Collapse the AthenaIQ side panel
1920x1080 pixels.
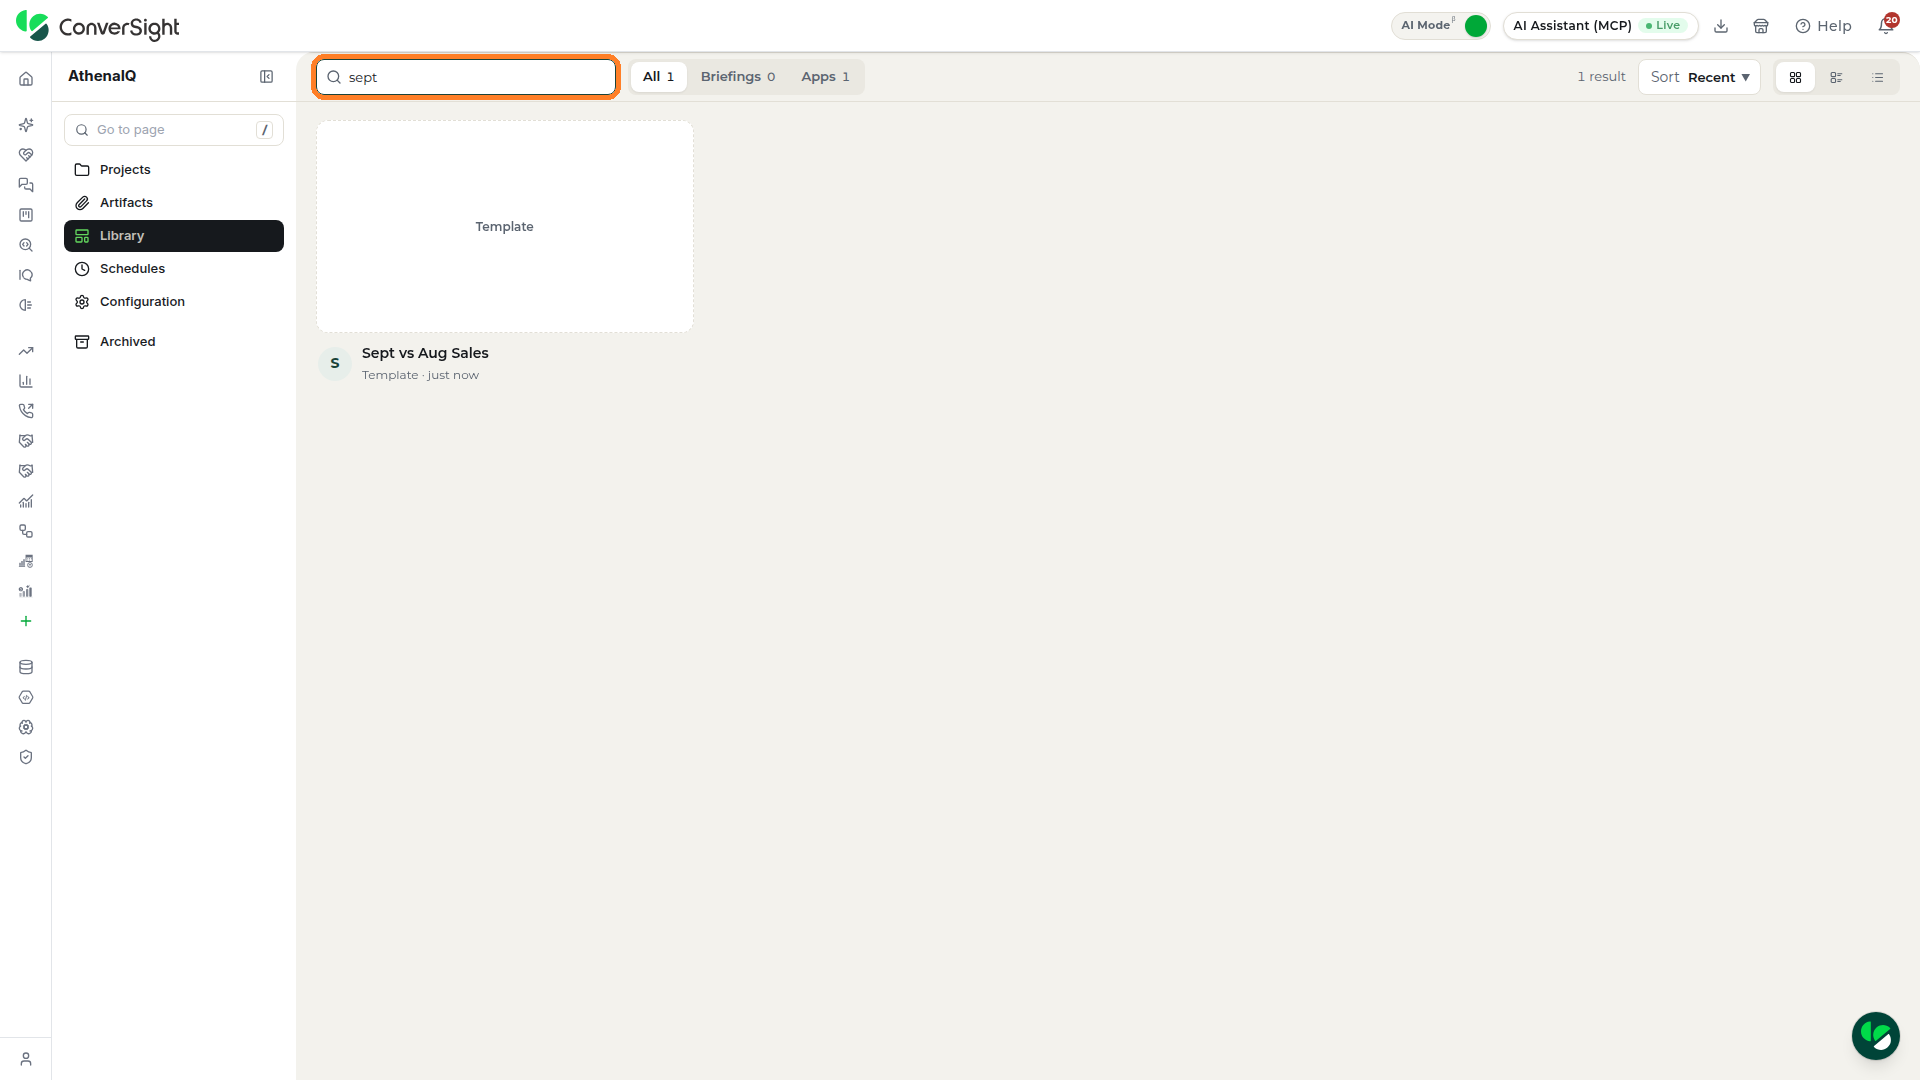click(x=267, y=77)
